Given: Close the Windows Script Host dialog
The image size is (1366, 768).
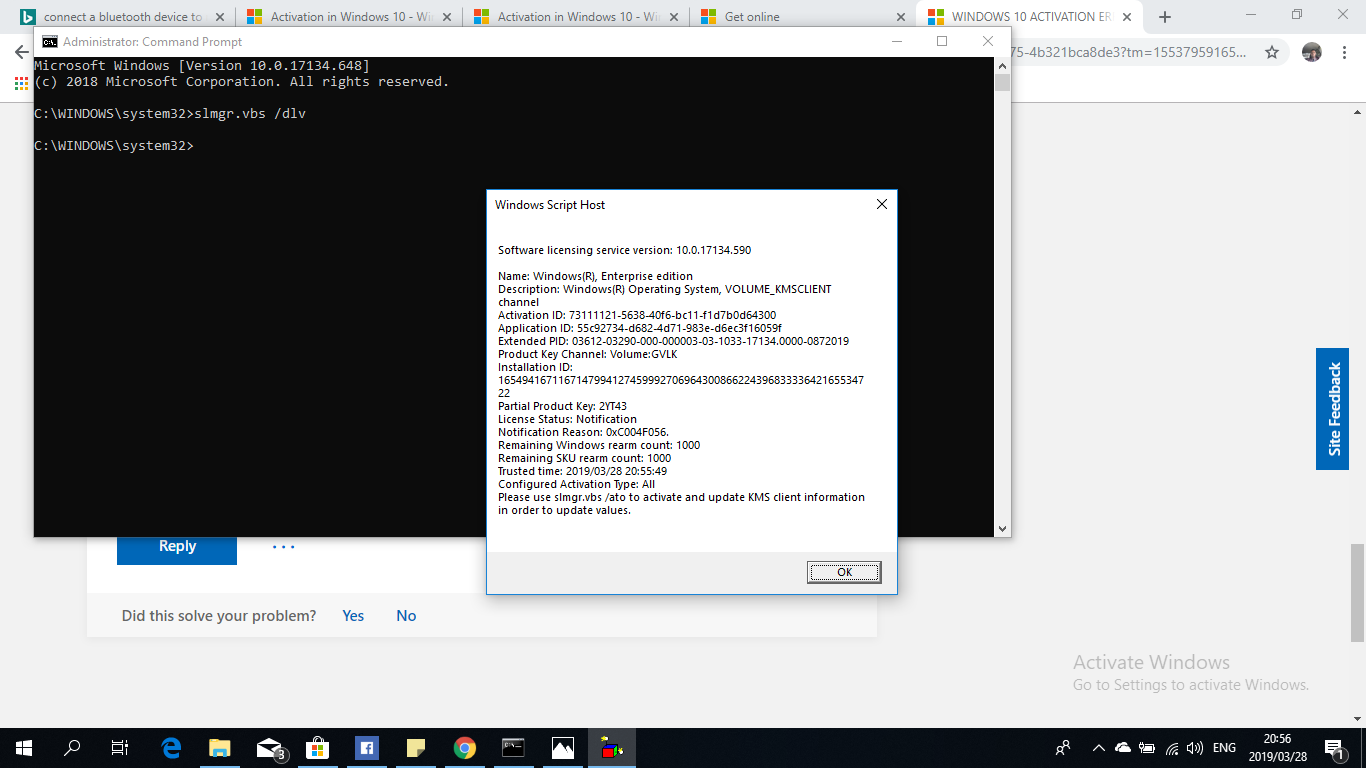Looking at the screenshot, I should point(881,204).
